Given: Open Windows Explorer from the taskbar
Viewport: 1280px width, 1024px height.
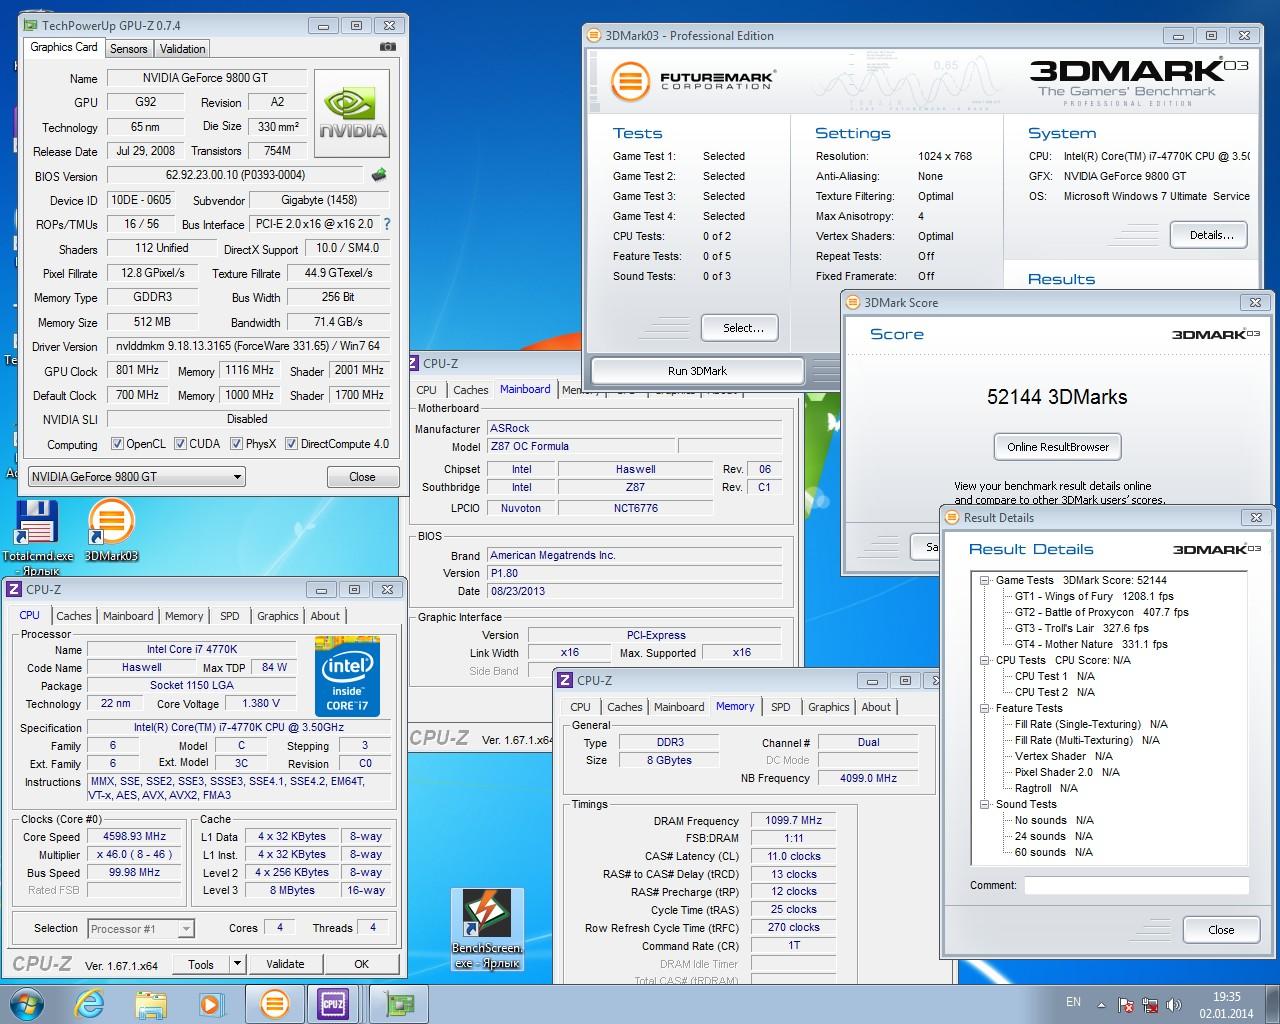Looking at the screenshot, I should point(151,1004).
